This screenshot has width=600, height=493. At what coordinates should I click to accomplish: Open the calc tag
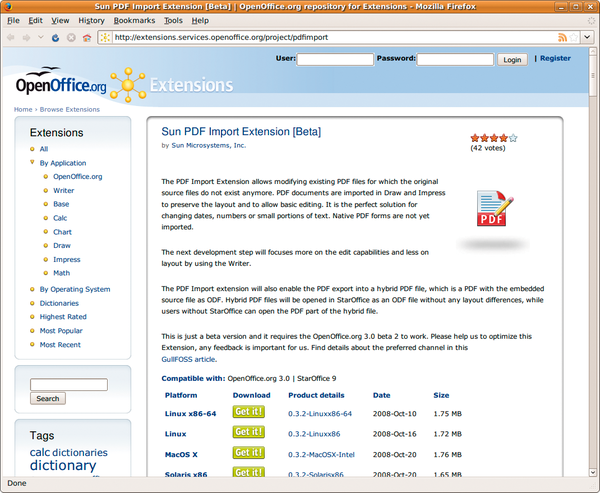pyautogui.click(x=40, y=452)
